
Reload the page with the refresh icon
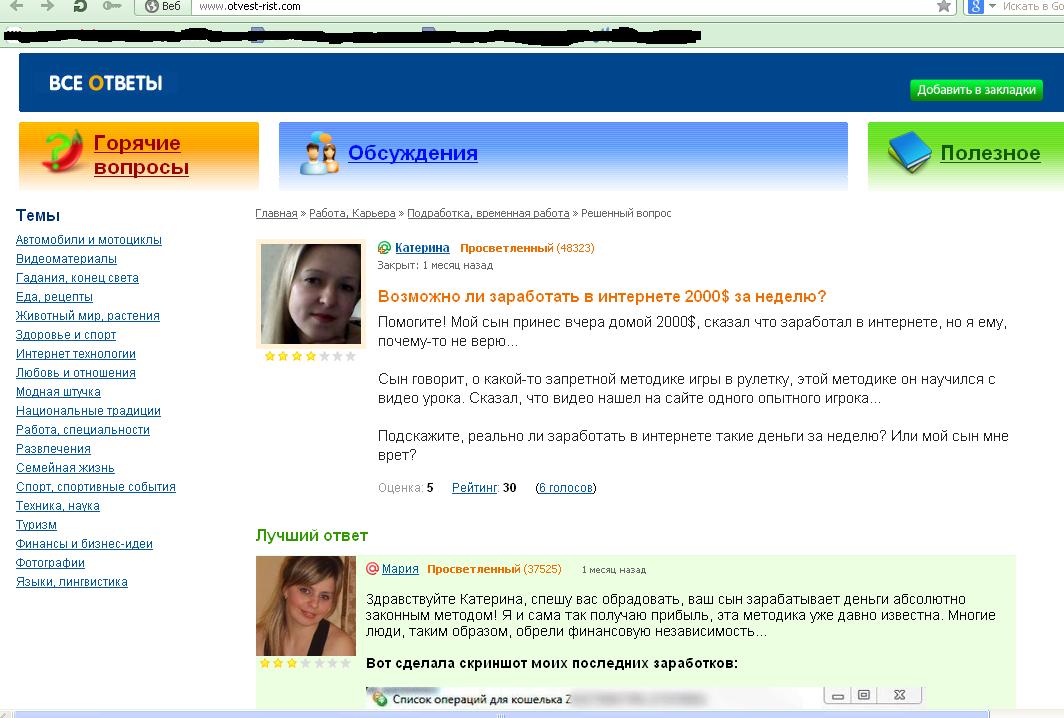click(80, 6)
